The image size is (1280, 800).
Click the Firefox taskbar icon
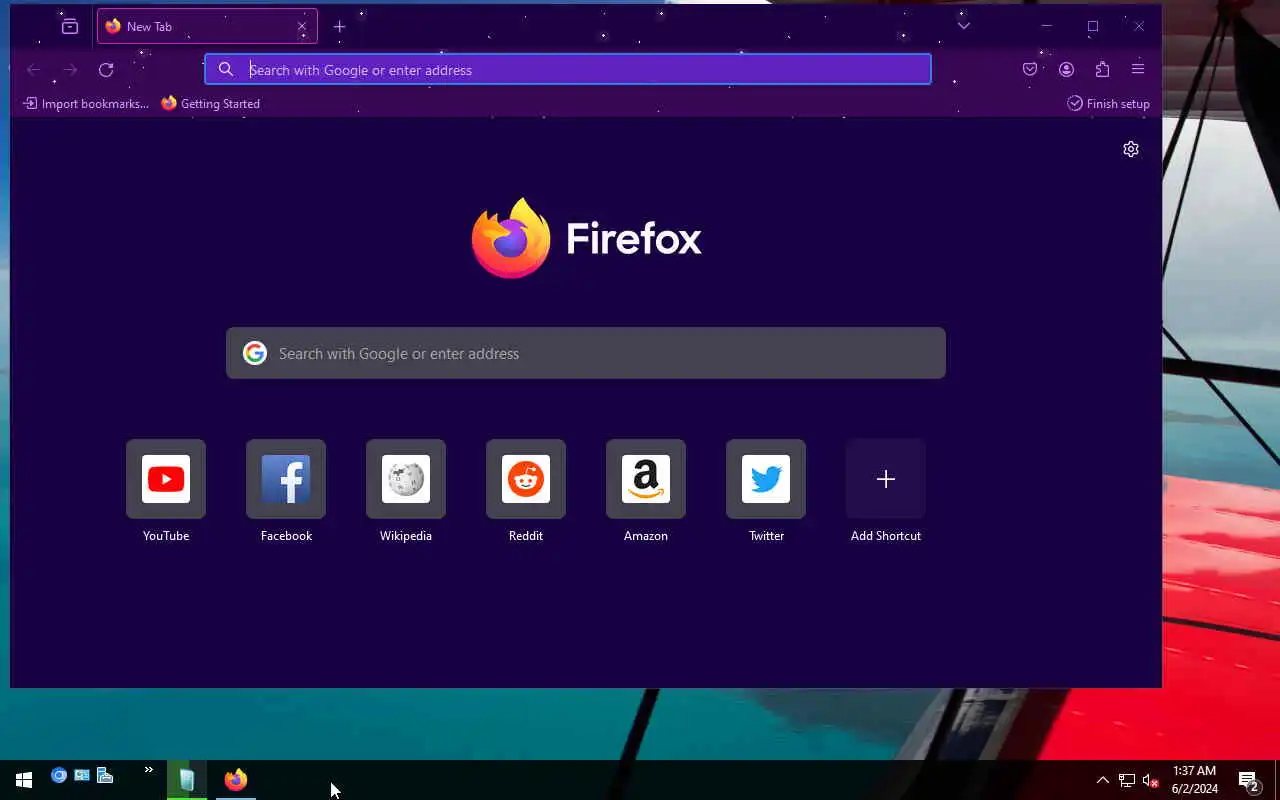(x=236, y=780)
